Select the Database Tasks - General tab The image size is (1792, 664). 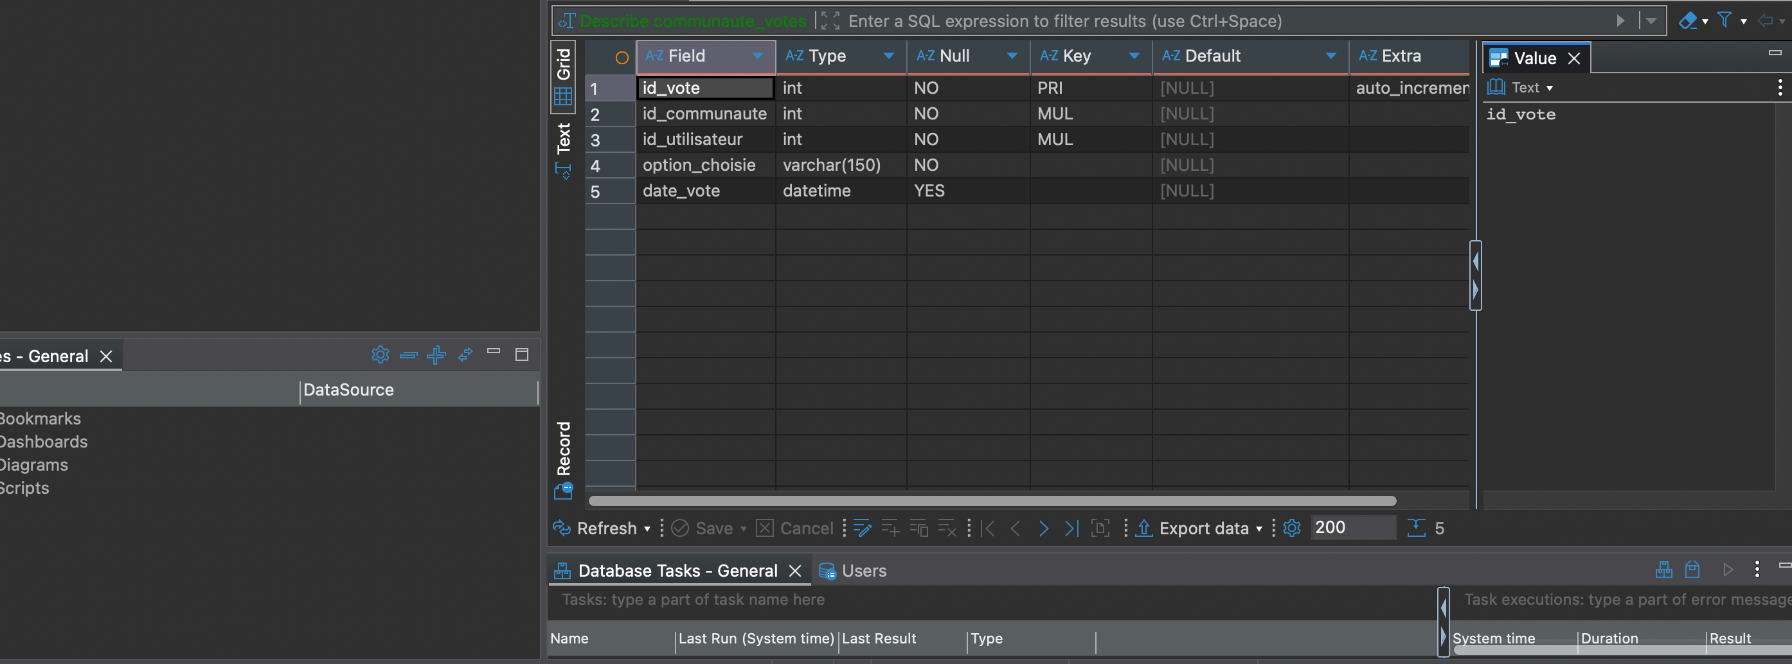point(667,571)
